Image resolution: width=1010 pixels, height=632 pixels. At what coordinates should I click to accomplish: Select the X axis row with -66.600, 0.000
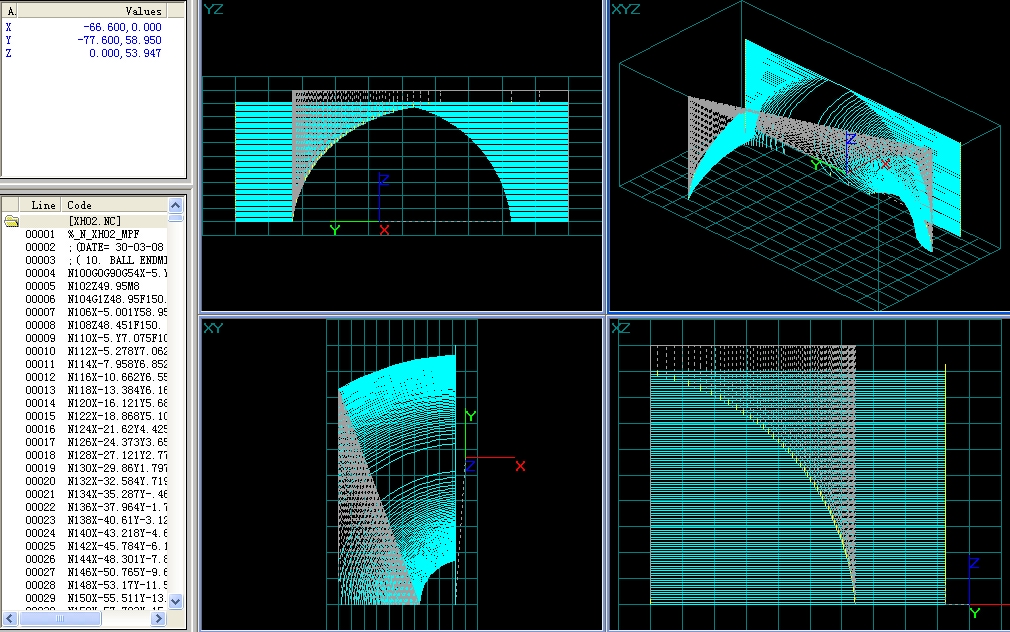coord(84,27)
